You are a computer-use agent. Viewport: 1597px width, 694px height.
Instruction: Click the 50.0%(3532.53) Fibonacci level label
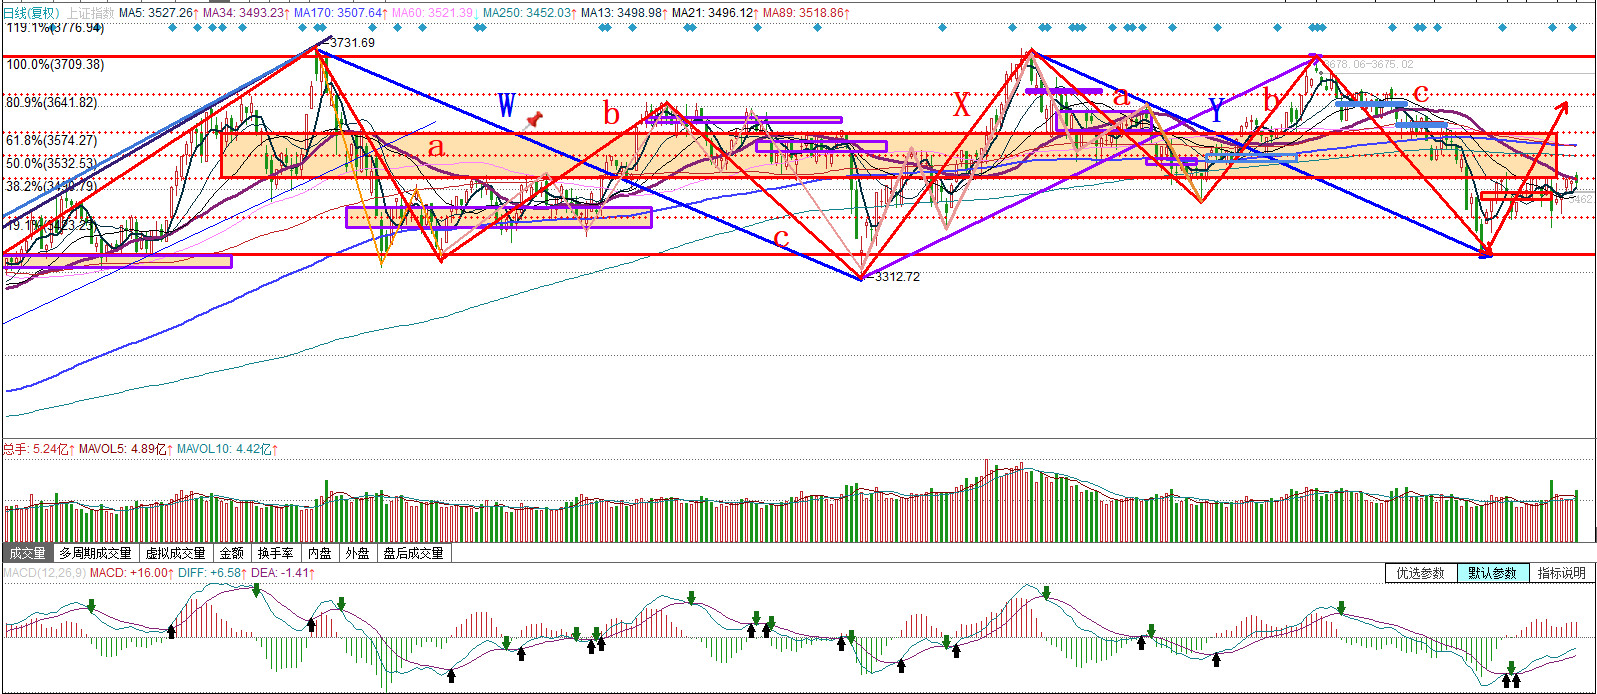click(52, 162)
